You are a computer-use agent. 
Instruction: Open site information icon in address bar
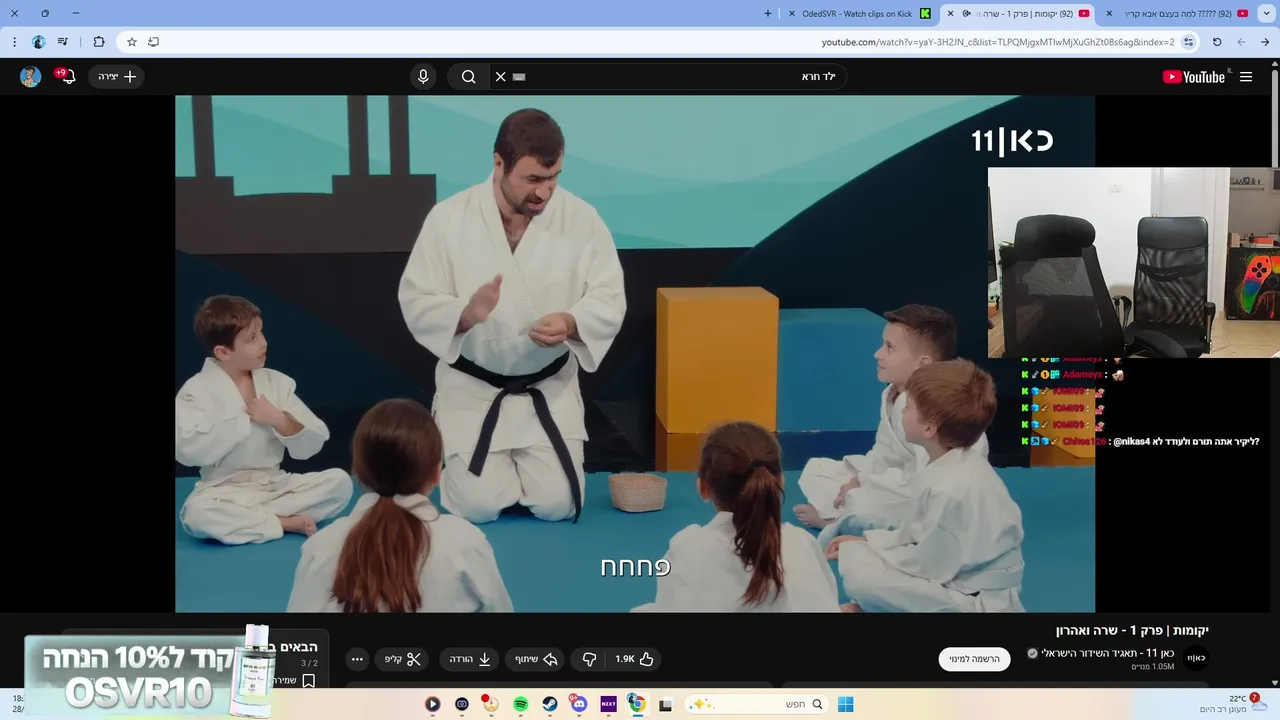[x=1188, y=42]
